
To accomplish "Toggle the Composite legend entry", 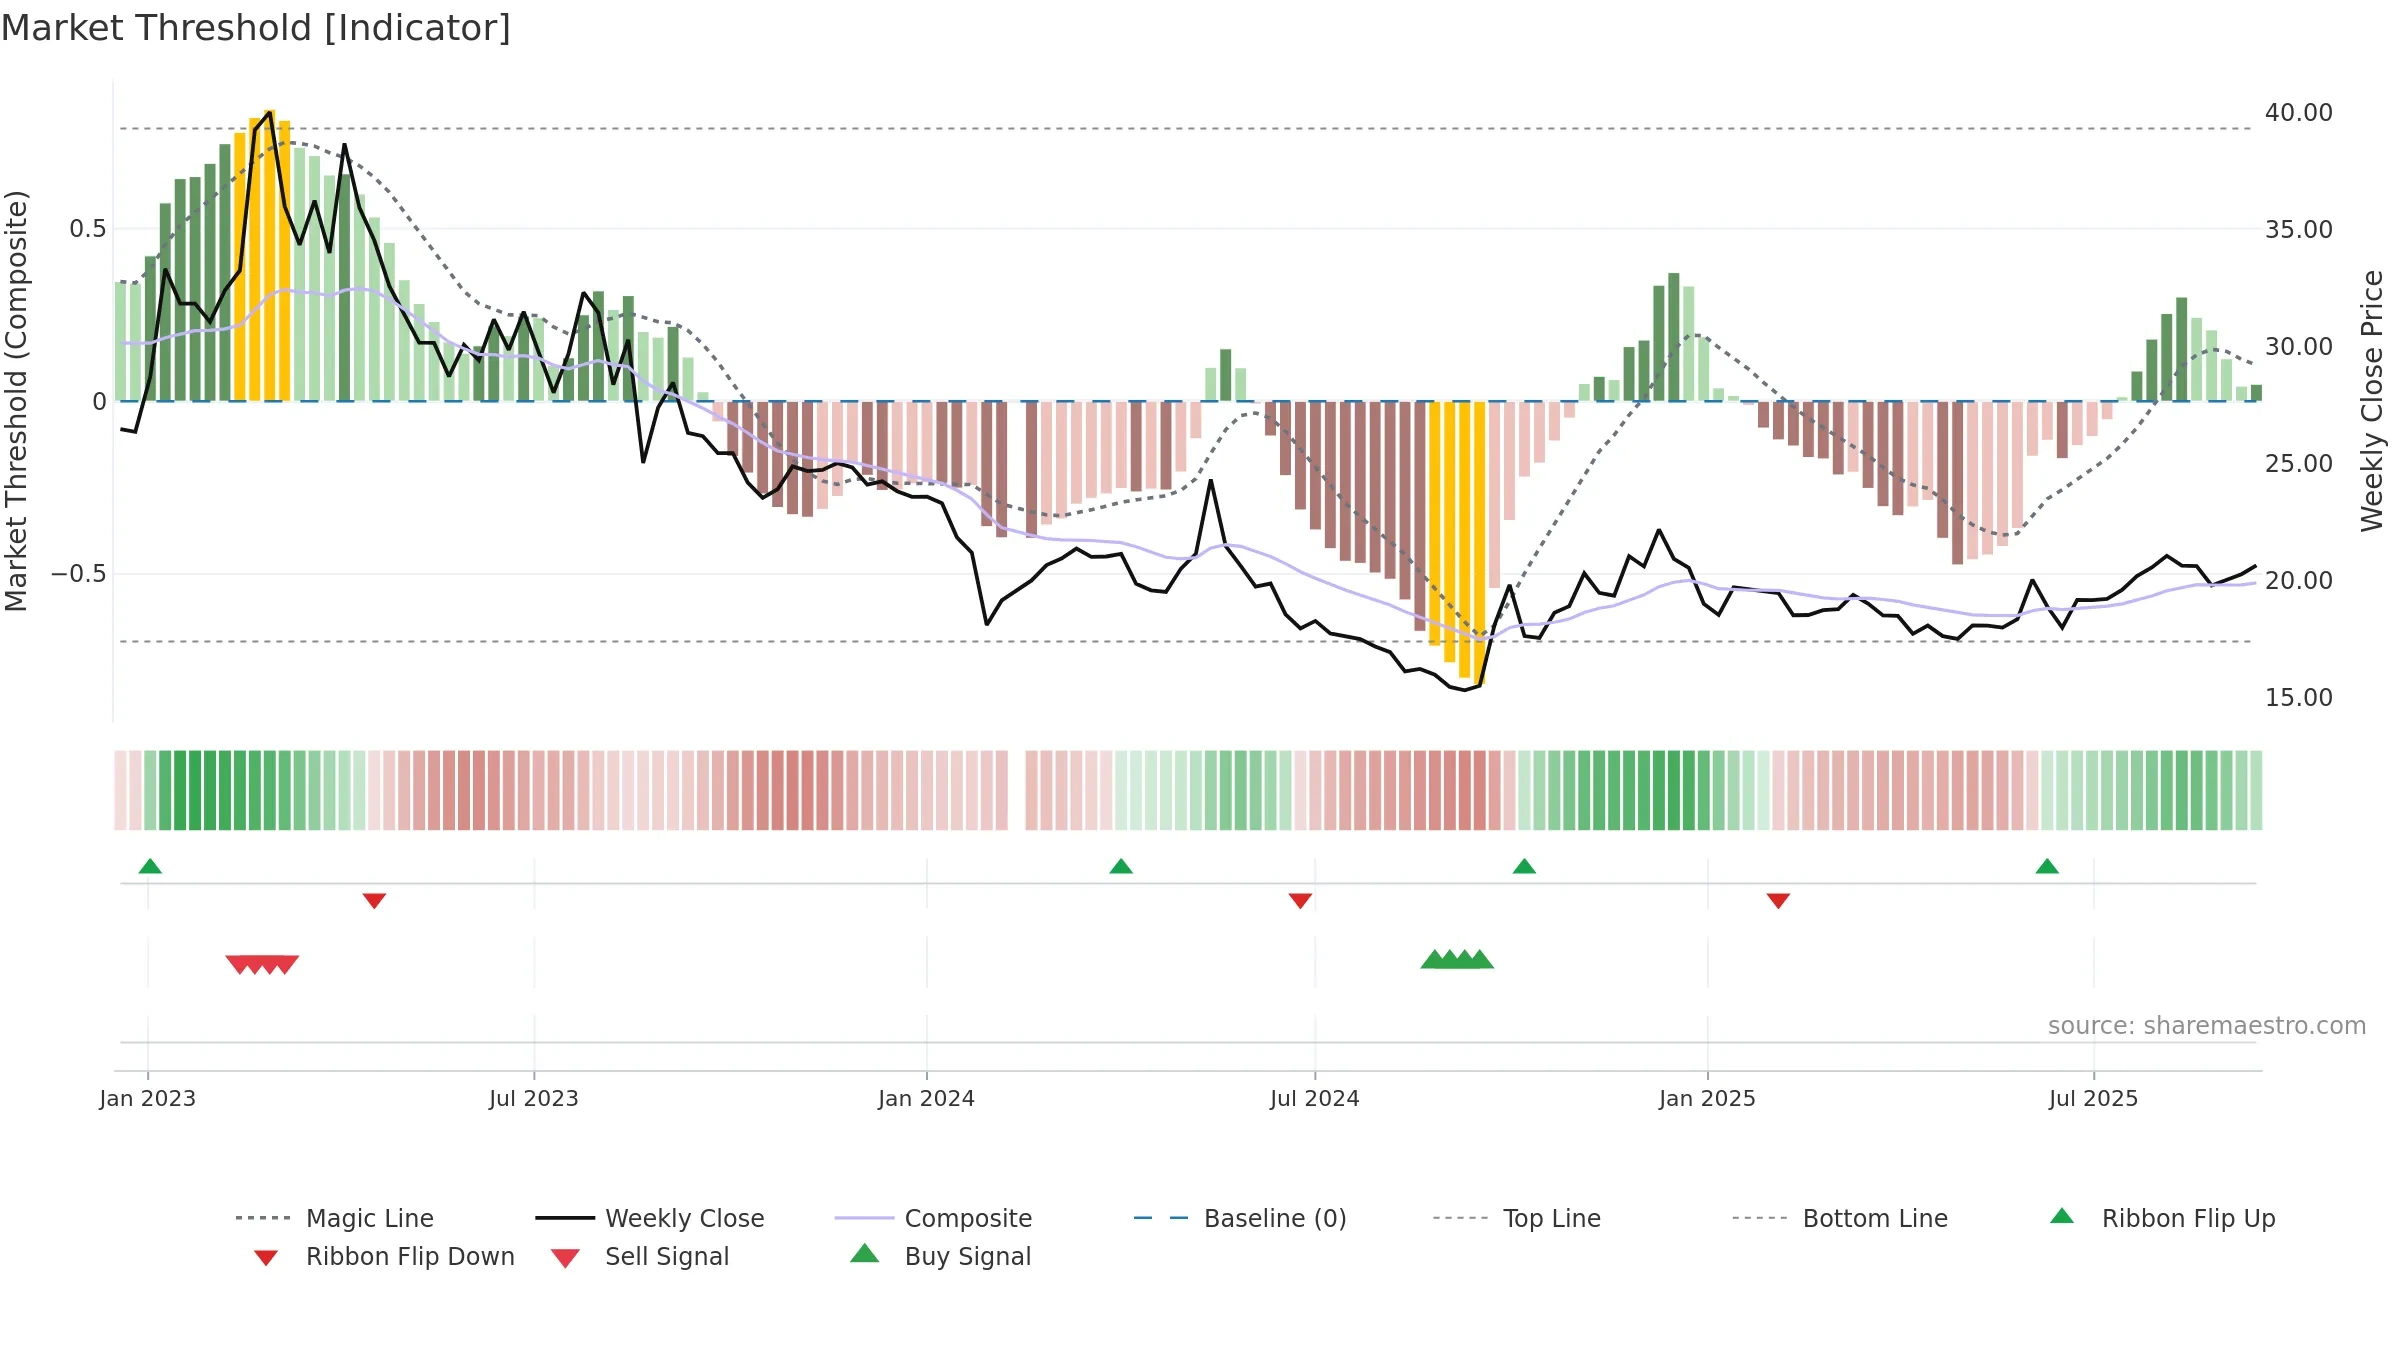I will (933, 1218).
